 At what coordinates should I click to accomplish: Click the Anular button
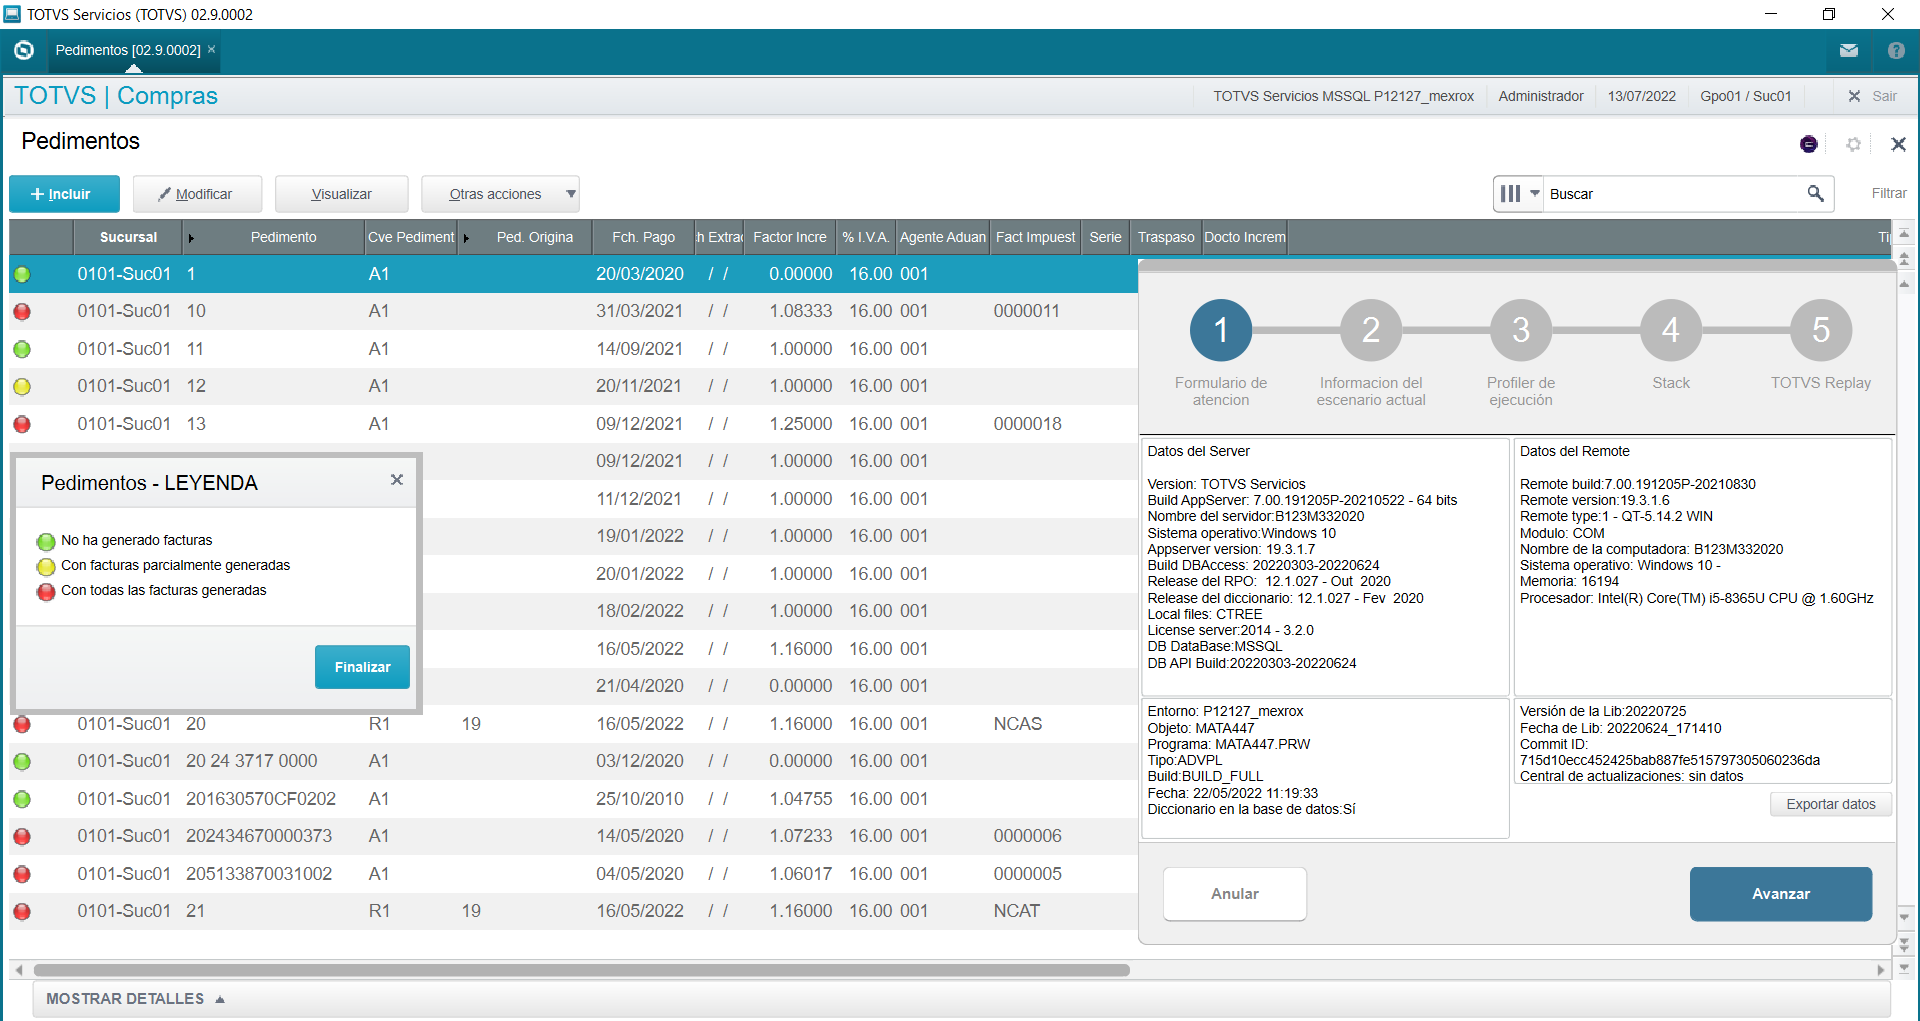[x=1235, y=894]
